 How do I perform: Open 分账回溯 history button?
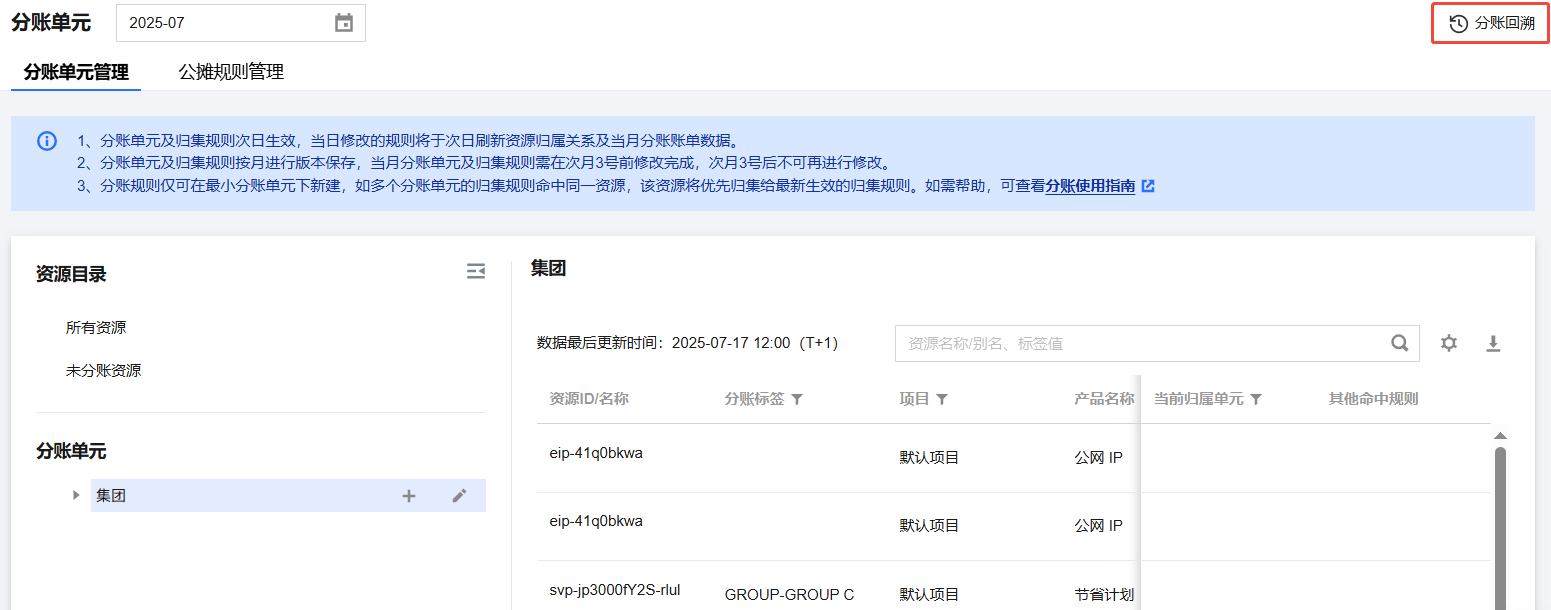click(1491, 23)
